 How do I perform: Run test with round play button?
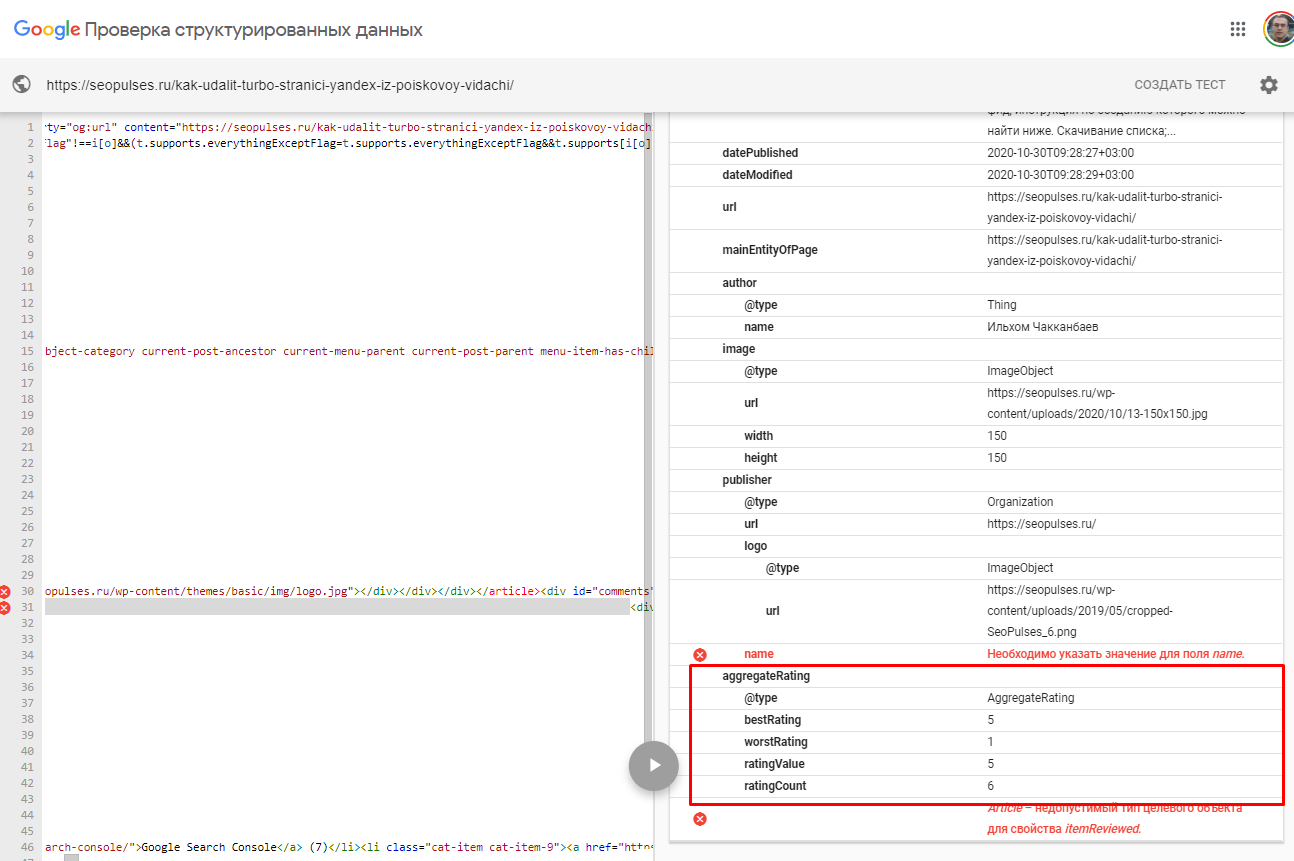(653, 766)
